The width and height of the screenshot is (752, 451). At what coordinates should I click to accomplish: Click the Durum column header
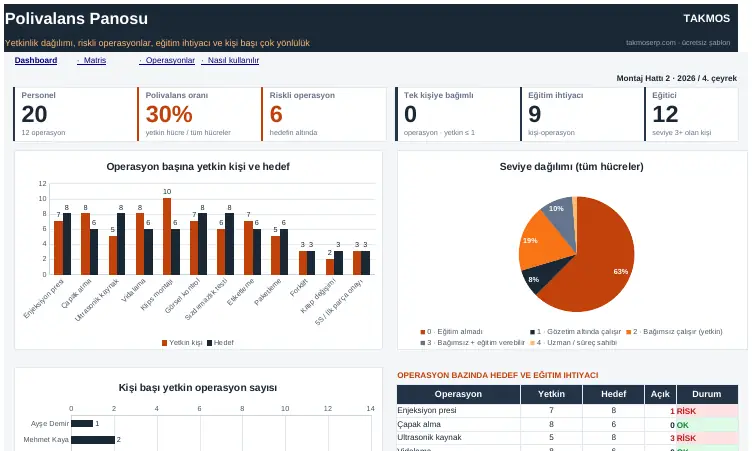pyautogui.click(x=707, y=394)
